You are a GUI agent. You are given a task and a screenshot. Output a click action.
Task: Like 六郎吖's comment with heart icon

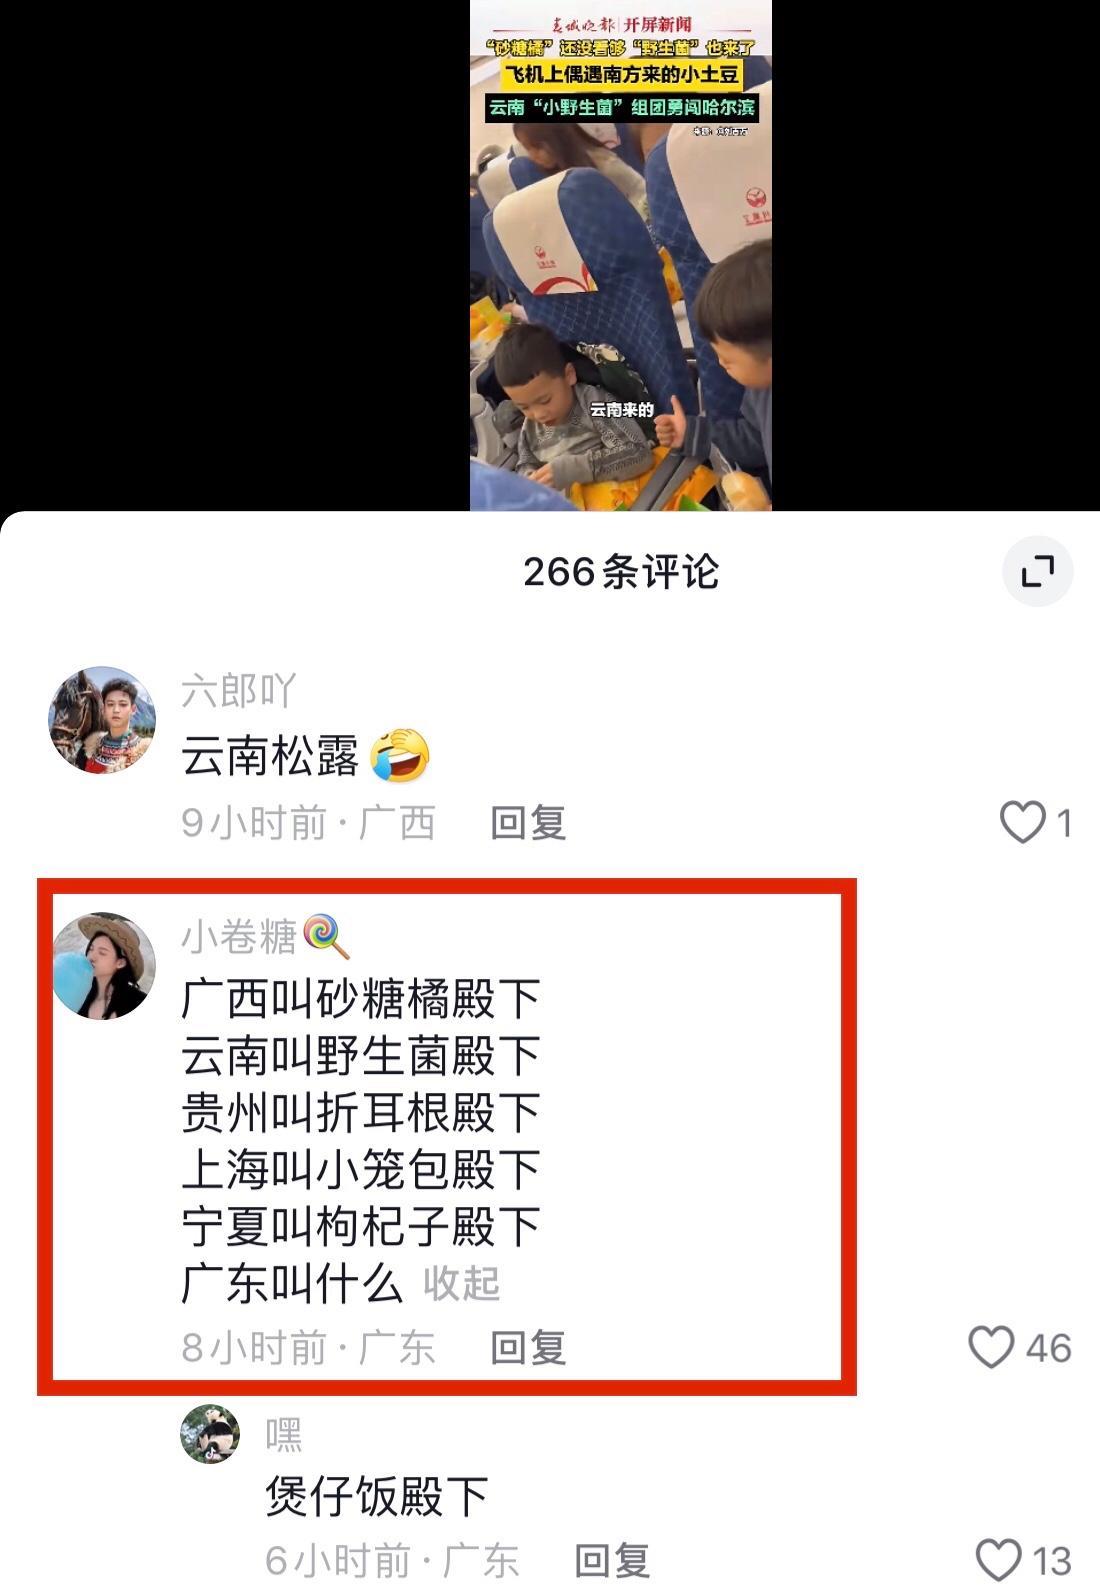1022,823
